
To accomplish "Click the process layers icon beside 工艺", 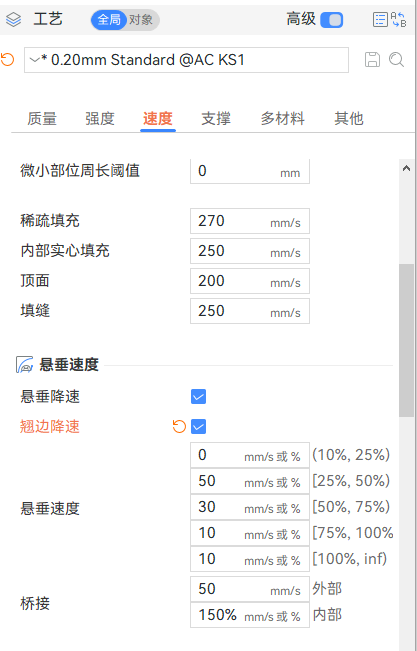I will click(x=13, y=20).
